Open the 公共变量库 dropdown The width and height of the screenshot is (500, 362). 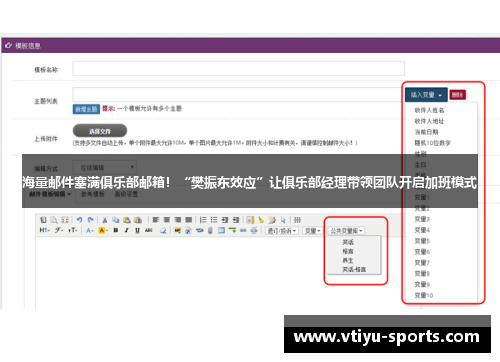(346, 231)
